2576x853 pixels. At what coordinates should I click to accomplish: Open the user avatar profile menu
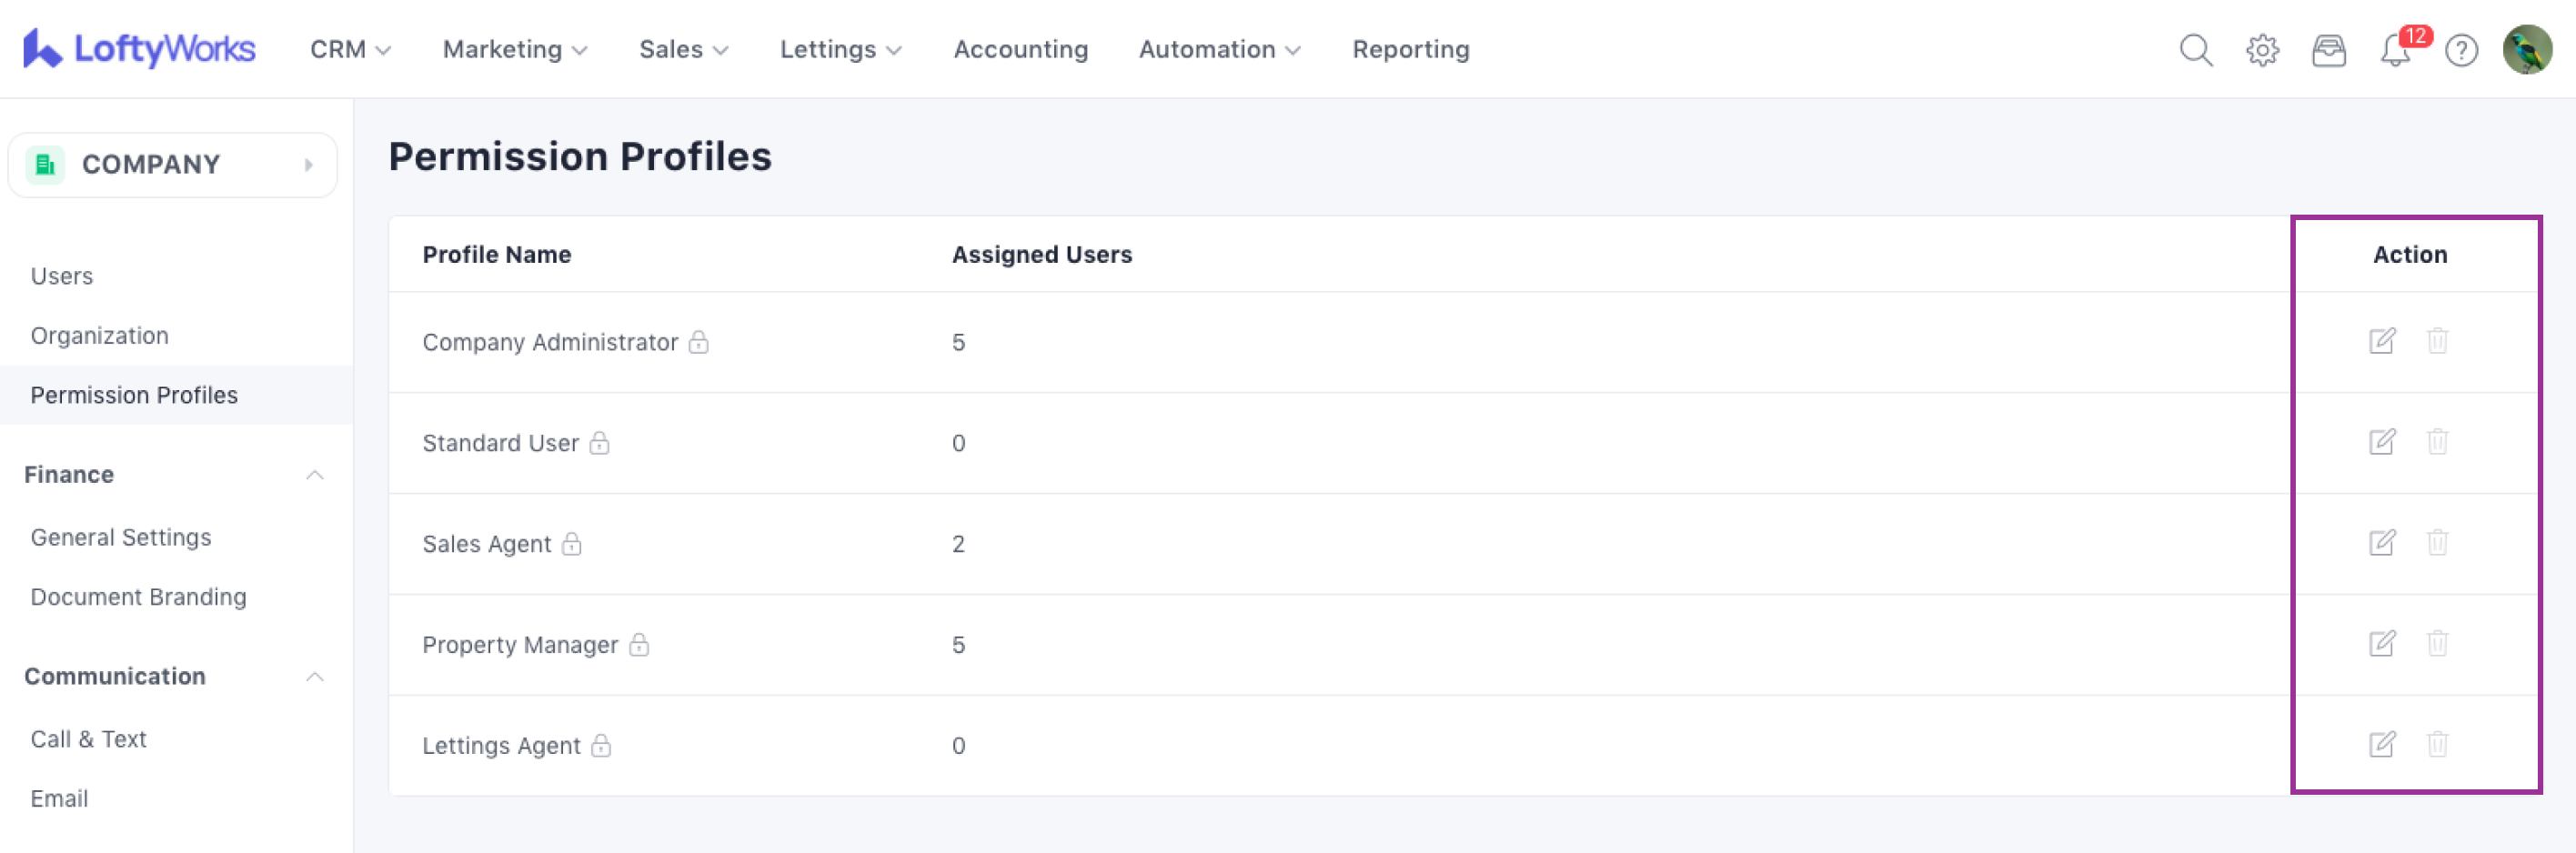(x=2527, y=50)
